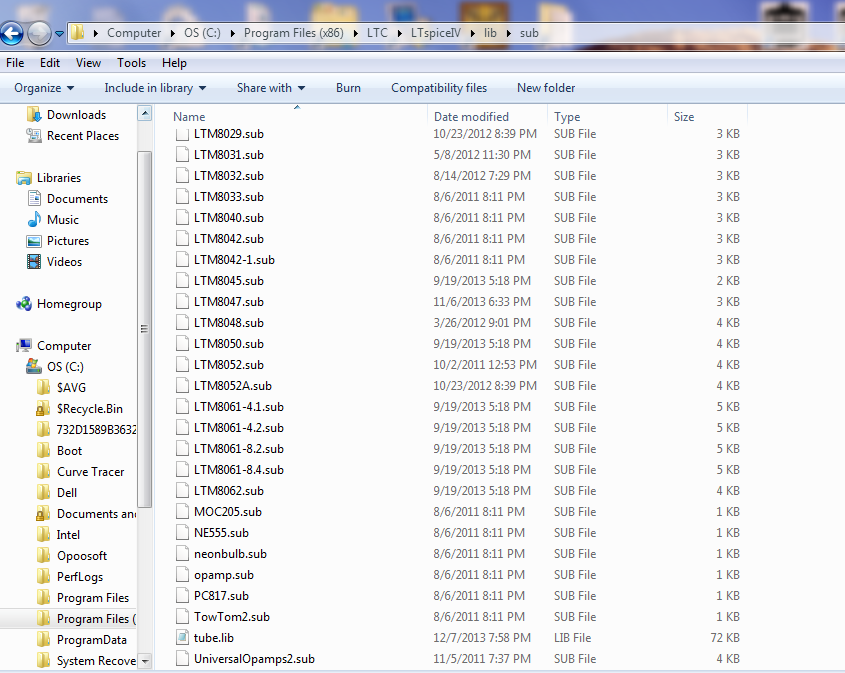Select the TowTom2.sub file icon
The height and width of the screenshot is (673, 845).
point(182,616)
